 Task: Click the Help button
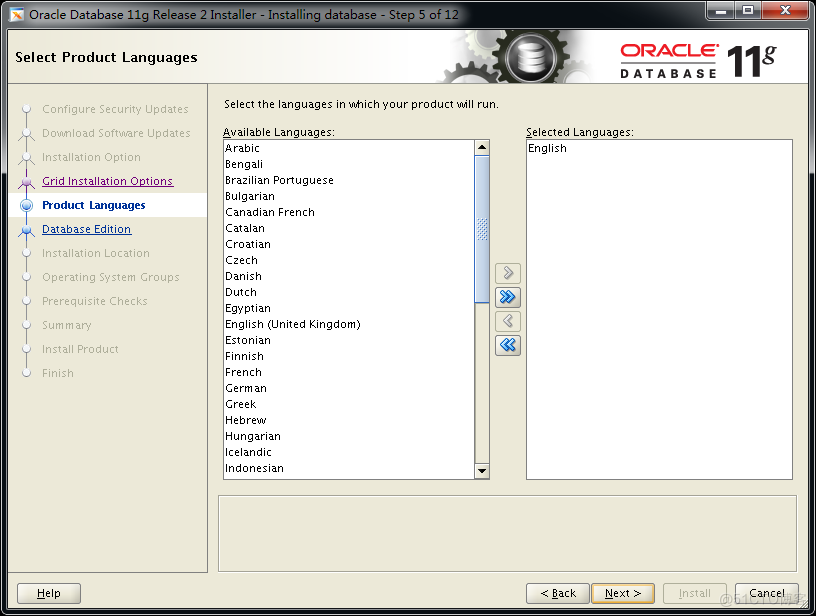tap(49, 593)
